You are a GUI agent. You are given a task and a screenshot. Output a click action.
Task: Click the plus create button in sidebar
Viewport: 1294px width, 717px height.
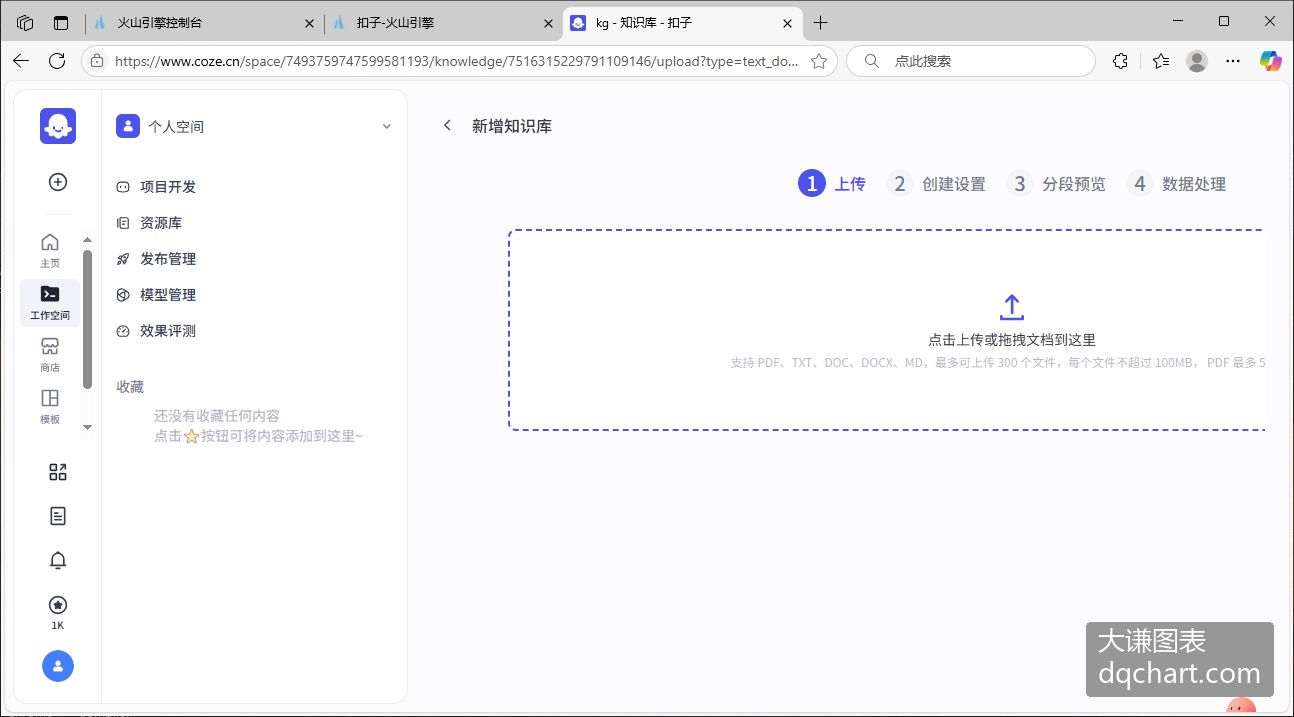click(58, 182)
